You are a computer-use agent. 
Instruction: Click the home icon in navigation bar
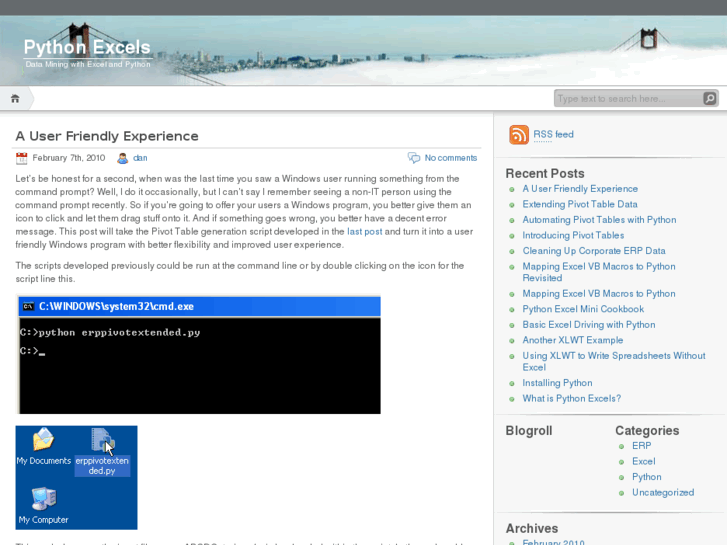pyautogui.click(x=15, y=98)
